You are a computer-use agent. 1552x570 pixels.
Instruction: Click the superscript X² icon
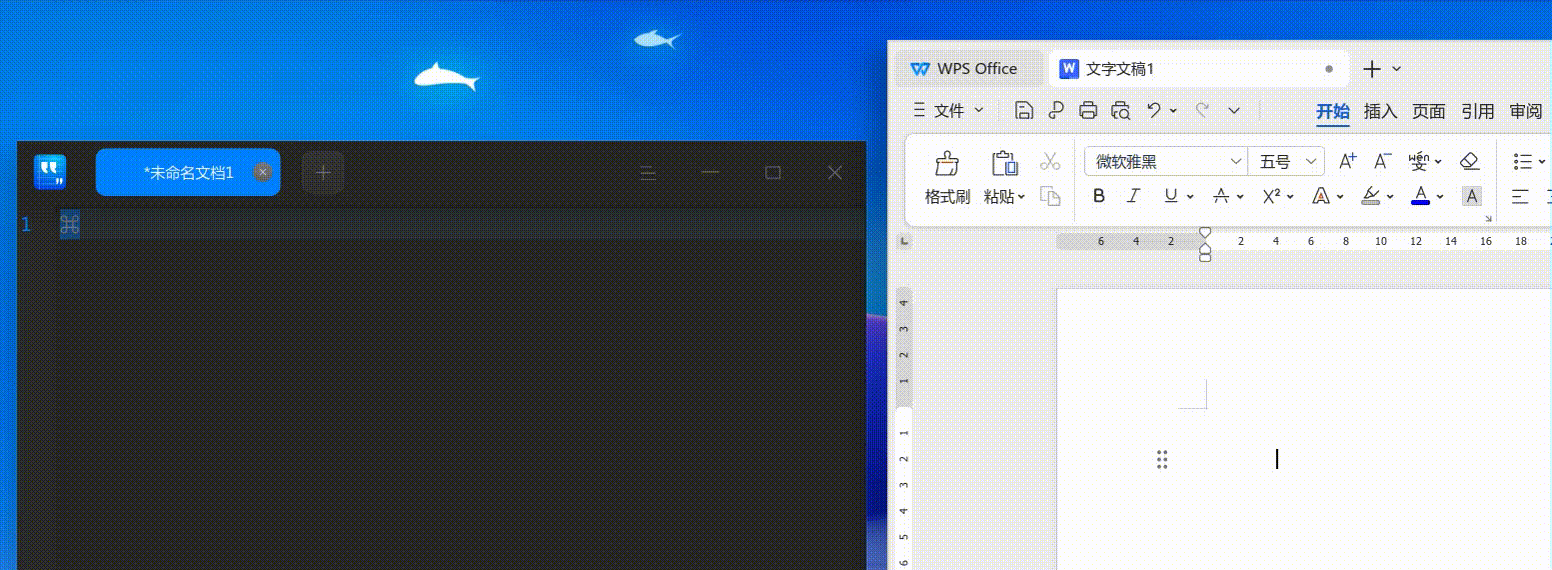[1271, 196]
